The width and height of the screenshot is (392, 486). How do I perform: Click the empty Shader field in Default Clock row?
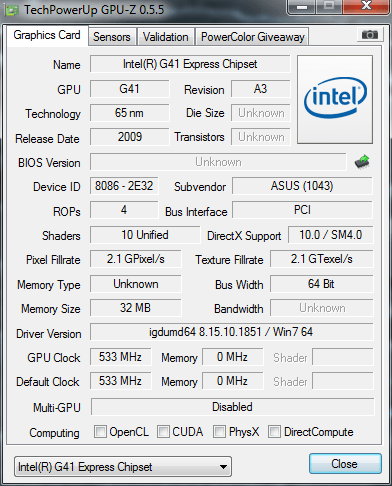pyautogui.click(x=343, y=381)
